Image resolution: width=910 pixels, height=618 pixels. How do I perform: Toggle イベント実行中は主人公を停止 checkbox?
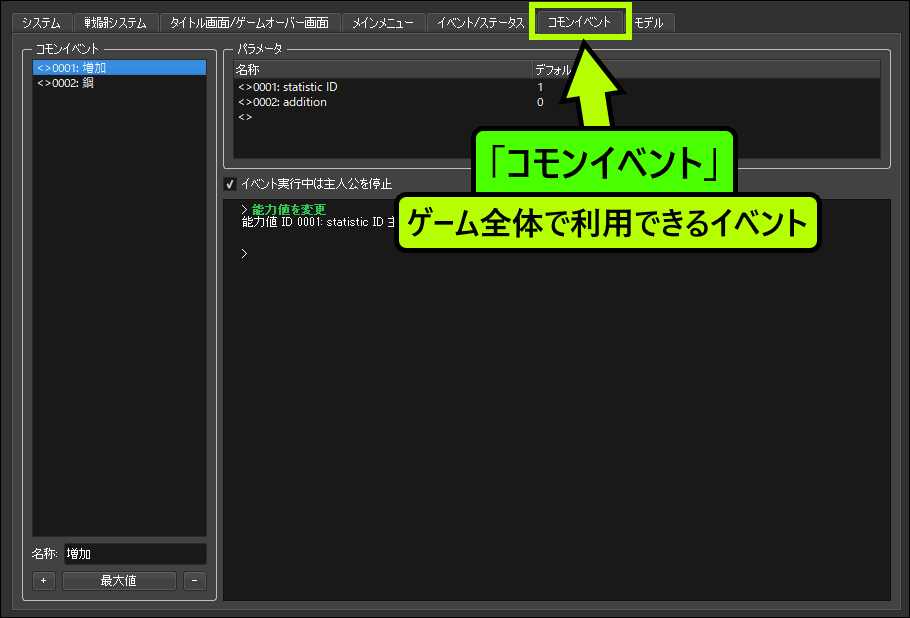pos(230,184)
